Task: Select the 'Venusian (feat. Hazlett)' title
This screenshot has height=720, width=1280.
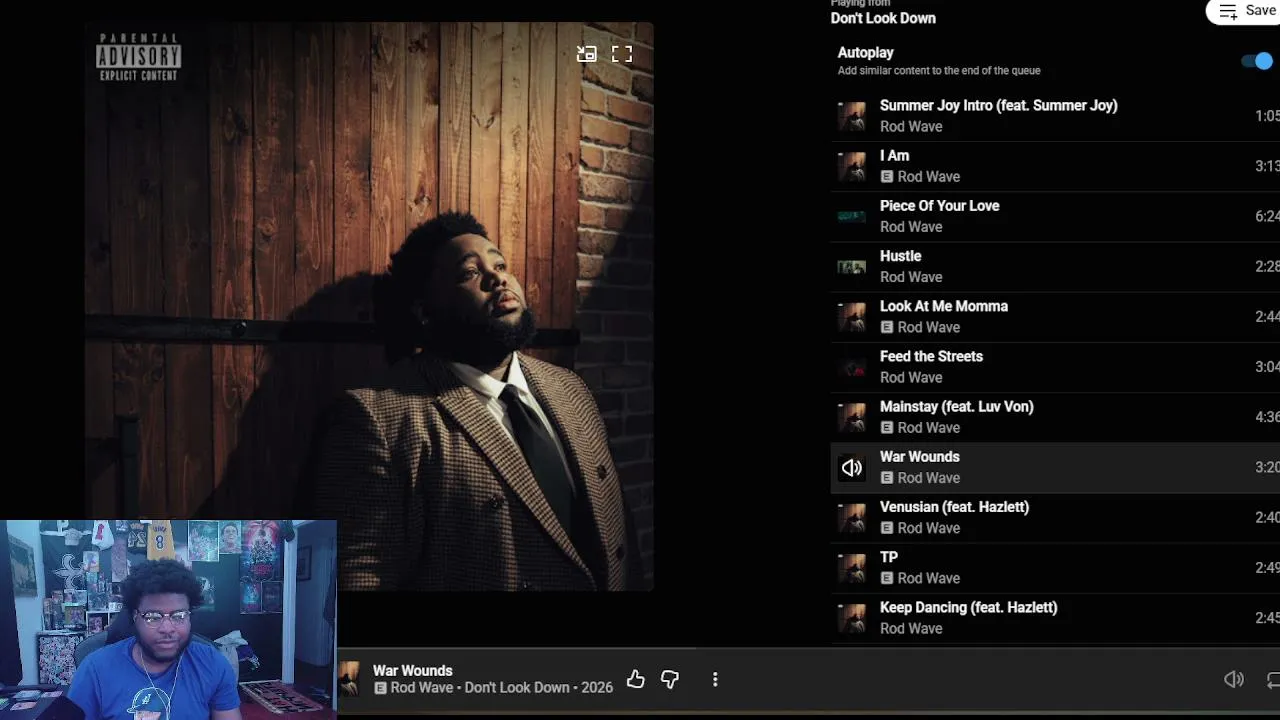Action: 955,507
